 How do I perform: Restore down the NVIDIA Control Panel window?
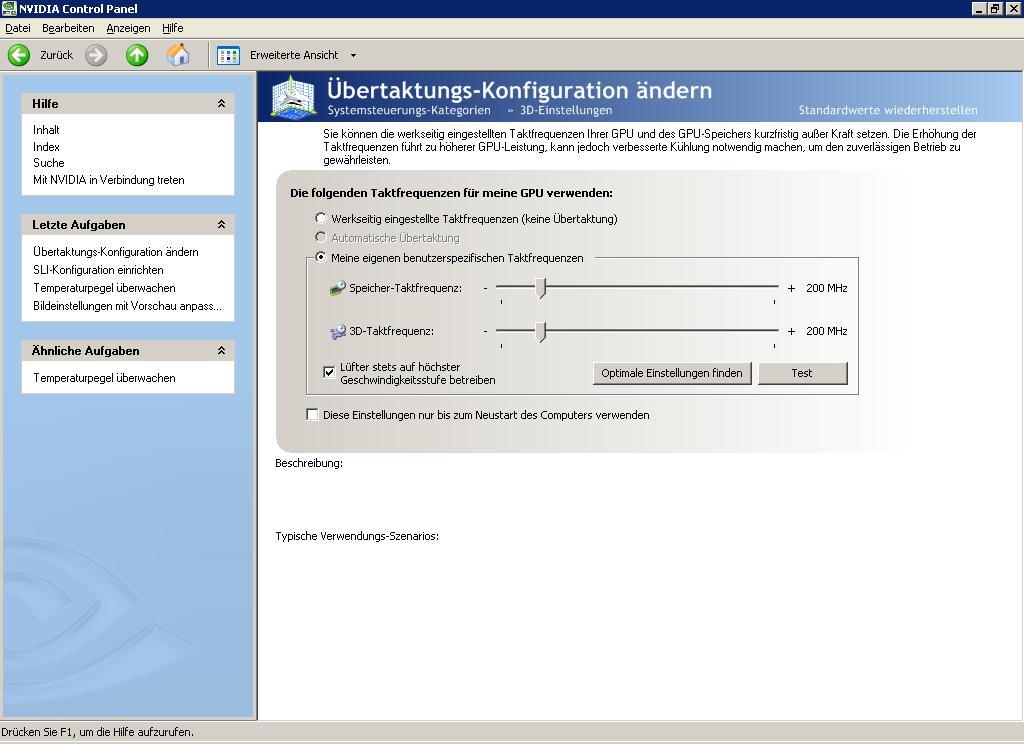(x=994, y=8)
